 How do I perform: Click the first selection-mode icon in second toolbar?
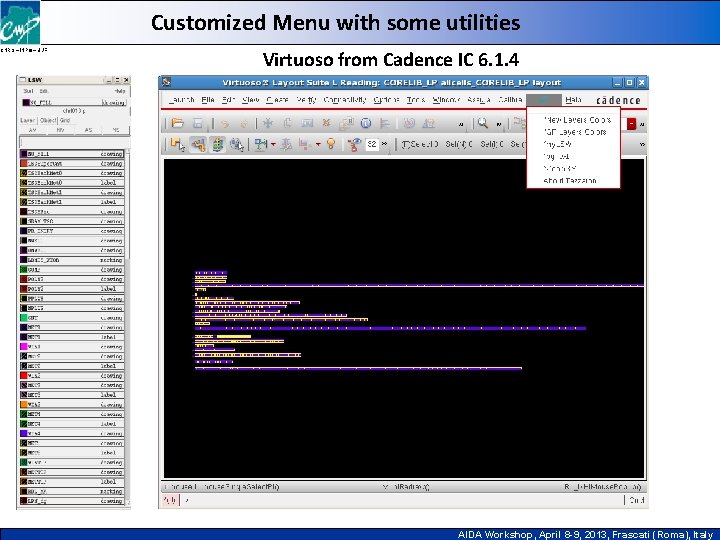click(x=177, y=145)
